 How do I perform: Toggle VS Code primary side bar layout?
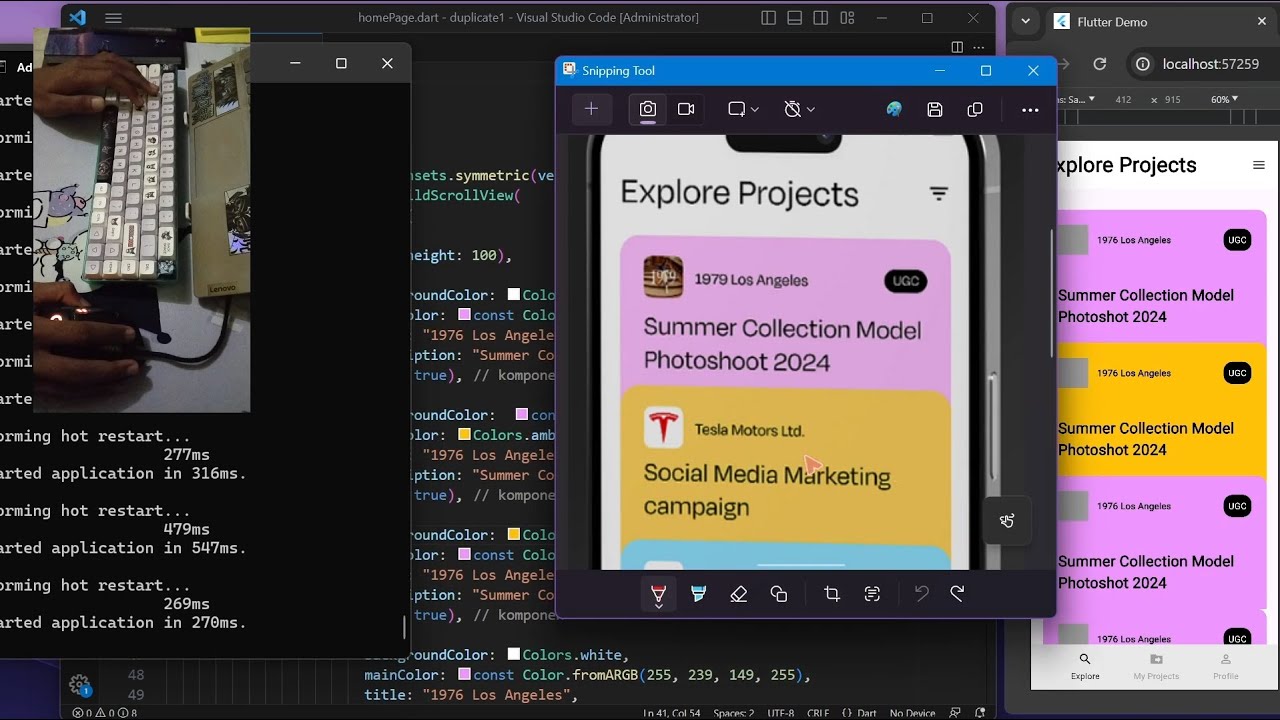click(x=768, y=18)
